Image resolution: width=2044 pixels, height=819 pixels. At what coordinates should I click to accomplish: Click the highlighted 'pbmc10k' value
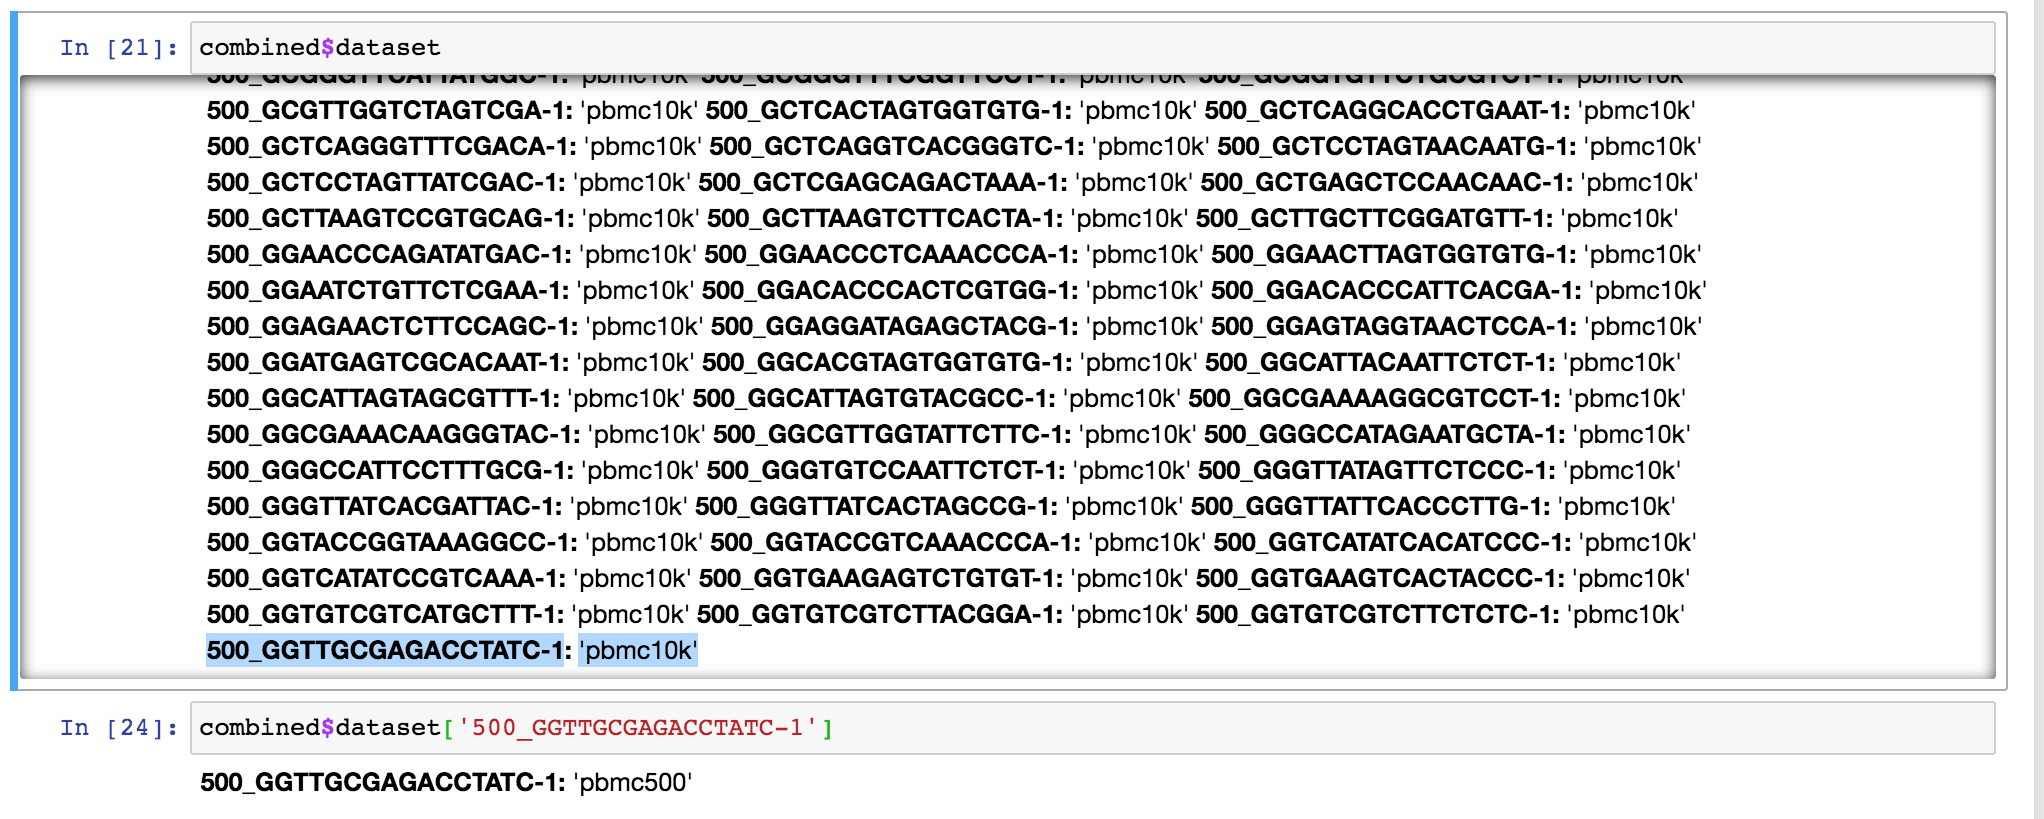point(637,650)
